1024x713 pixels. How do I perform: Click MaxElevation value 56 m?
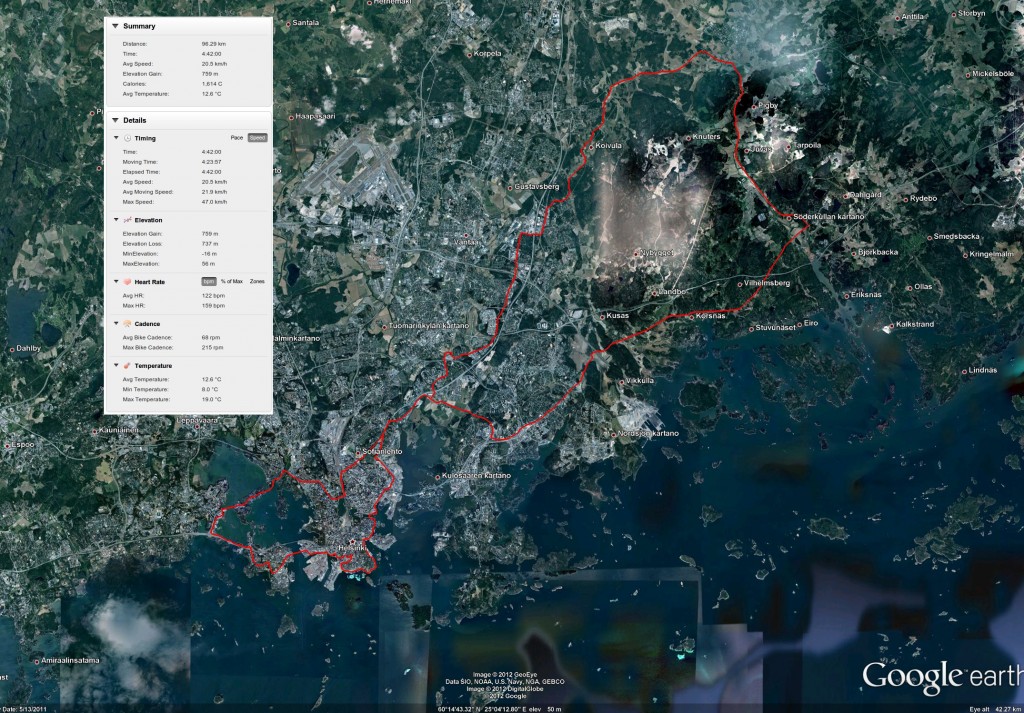pyautogui.click(x=208, y=264)
